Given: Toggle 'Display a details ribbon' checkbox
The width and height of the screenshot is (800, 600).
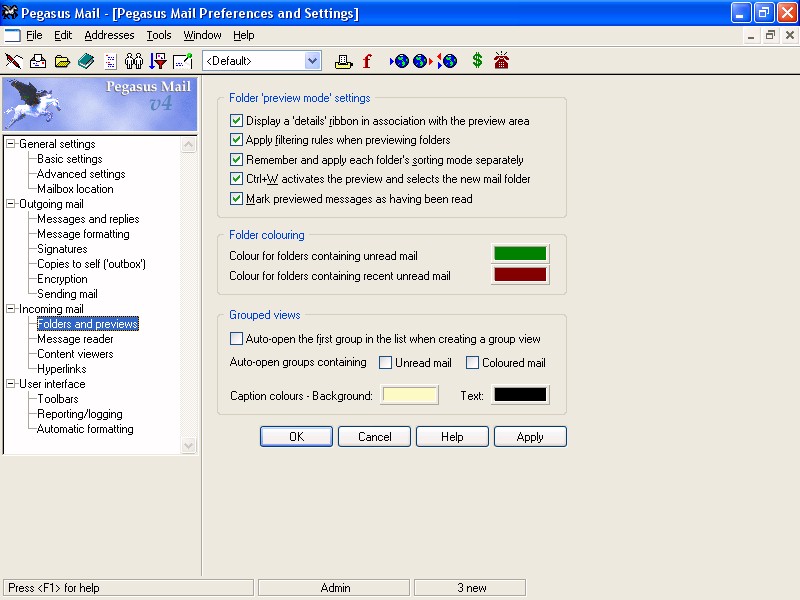Looking at the screenshot, I should [236, 121].
